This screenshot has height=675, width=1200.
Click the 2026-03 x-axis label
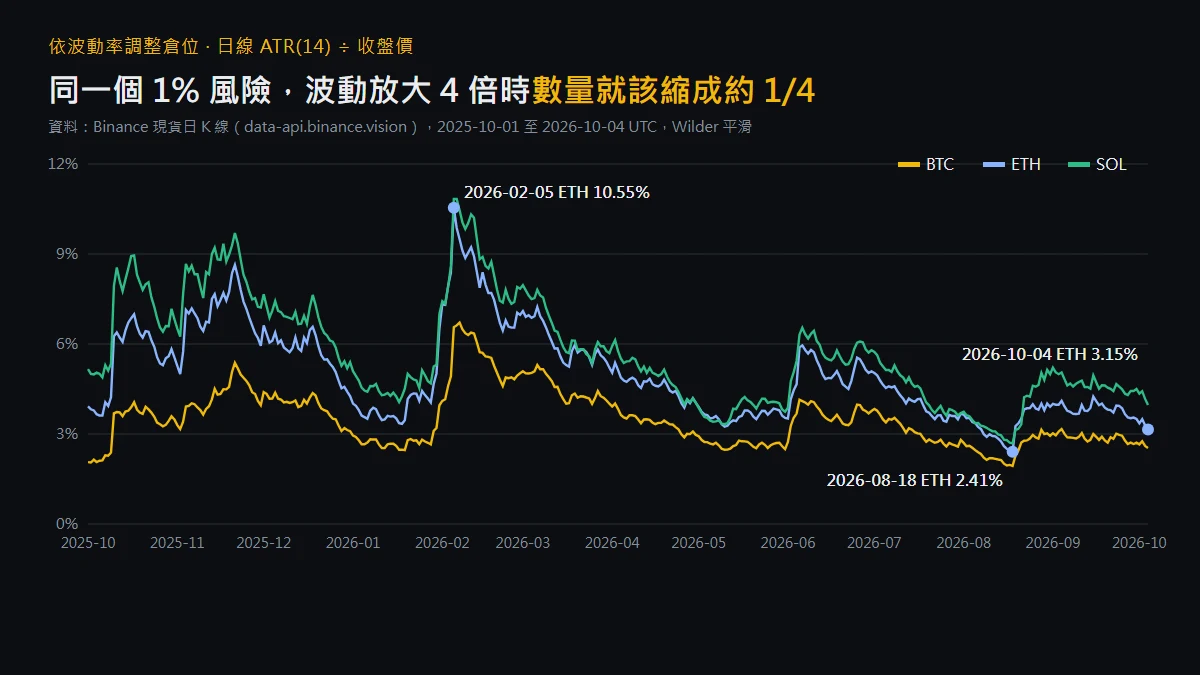(x=523, y=543)
